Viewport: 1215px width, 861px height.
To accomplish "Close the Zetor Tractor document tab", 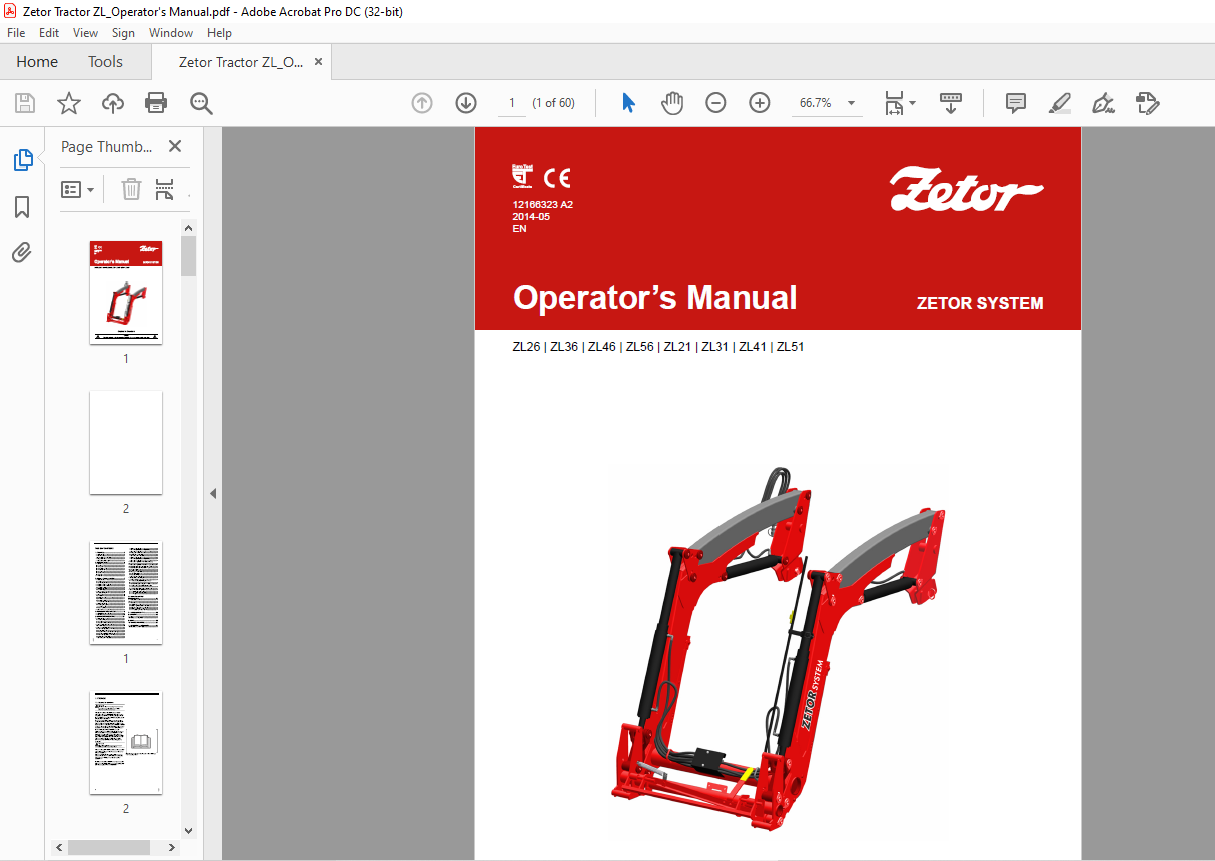I will click(318, 62).
